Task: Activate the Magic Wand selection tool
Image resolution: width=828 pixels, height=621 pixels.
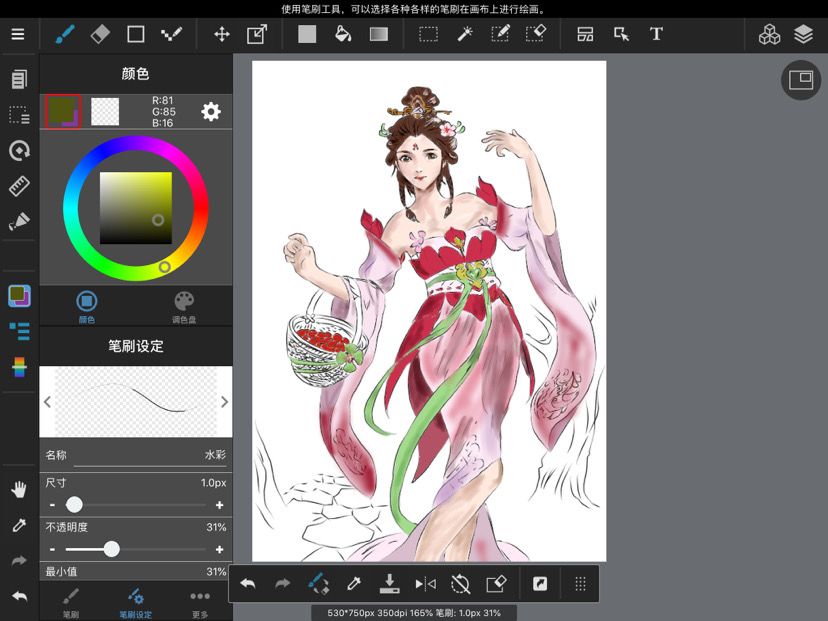Action: (x=465, y=34)
